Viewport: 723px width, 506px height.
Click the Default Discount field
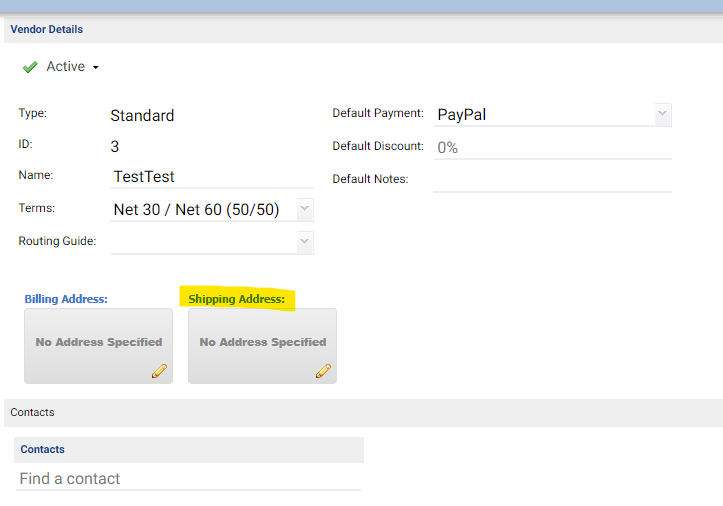point(552,148)
